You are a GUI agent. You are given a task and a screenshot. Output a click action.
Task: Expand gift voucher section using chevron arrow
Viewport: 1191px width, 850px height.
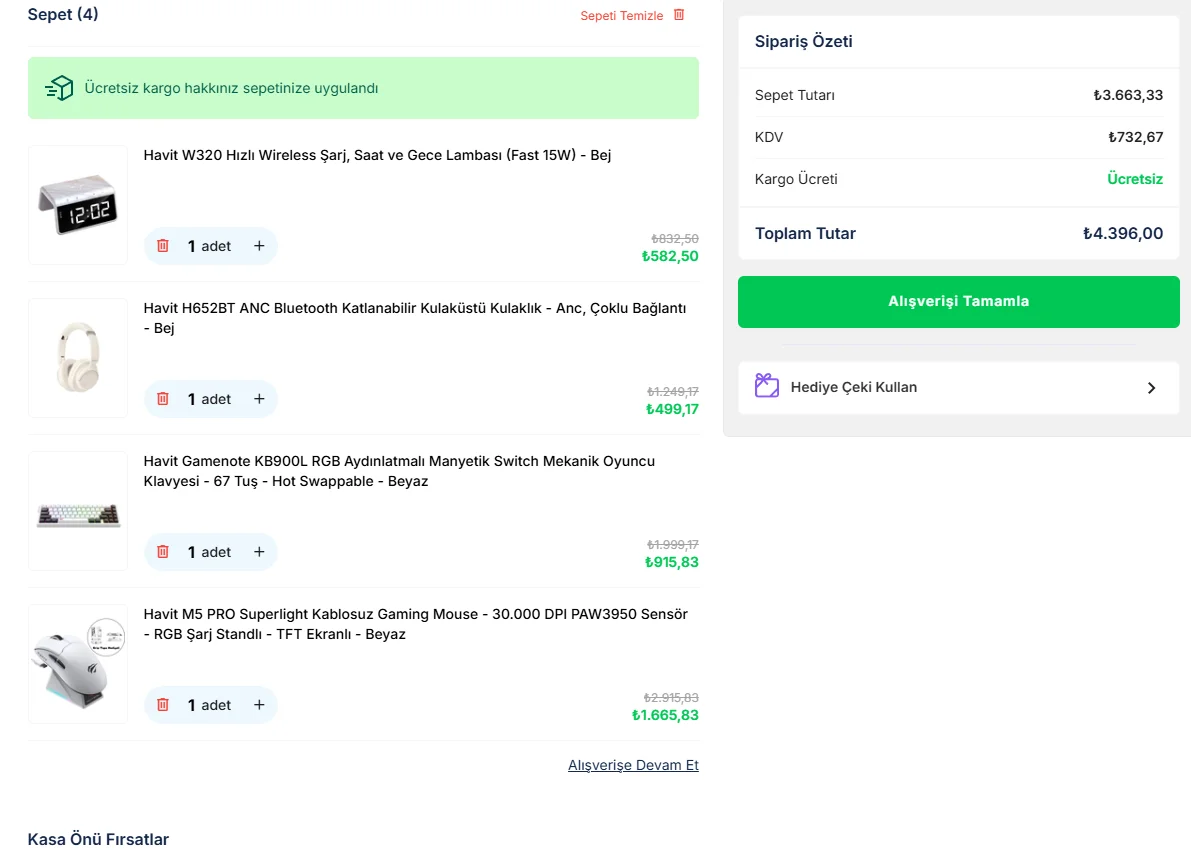point(1151,388)
